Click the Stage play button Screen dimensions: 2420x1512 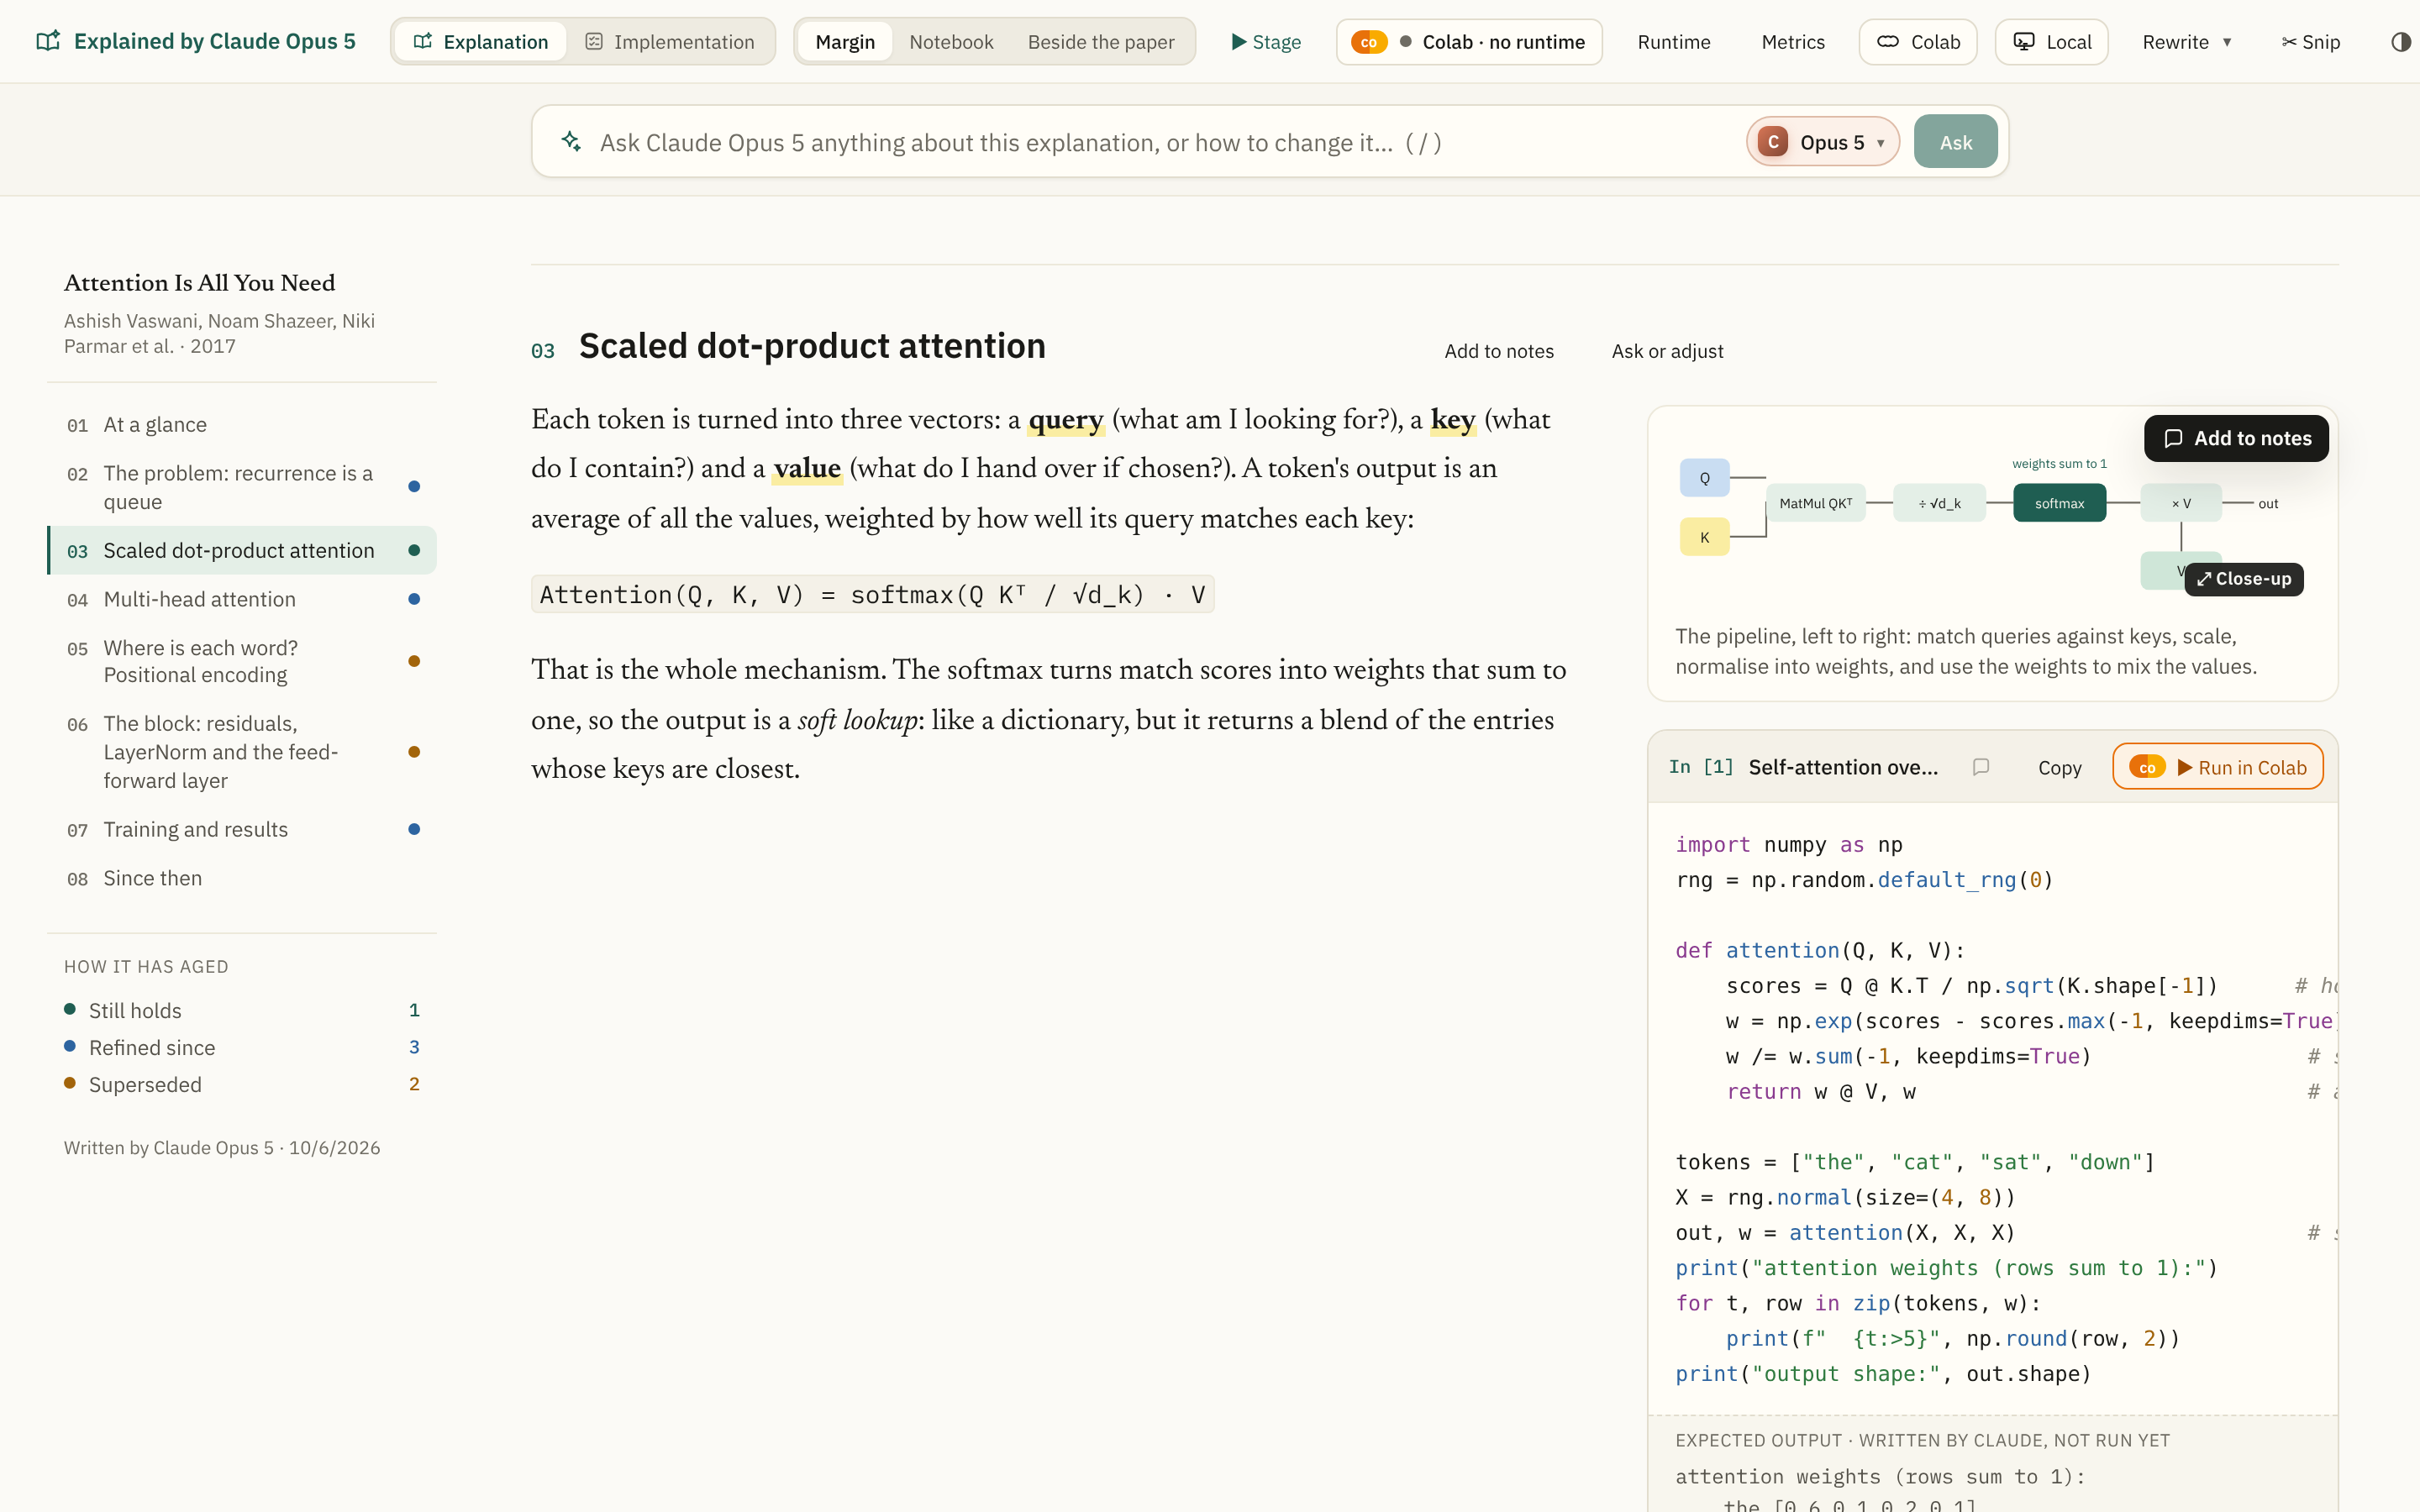point(1266,42)
